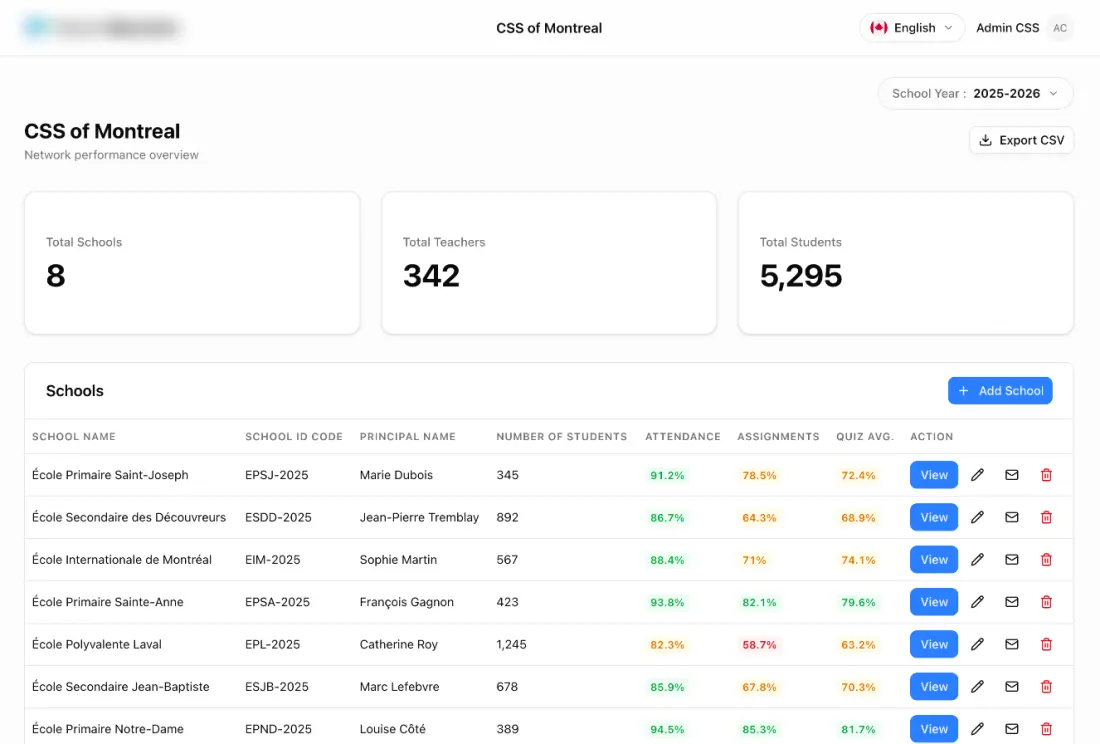The width and height of the screenshot is (1100, 744).
Task: Click the School ID Code column header
Action: (x=294, y=436)
